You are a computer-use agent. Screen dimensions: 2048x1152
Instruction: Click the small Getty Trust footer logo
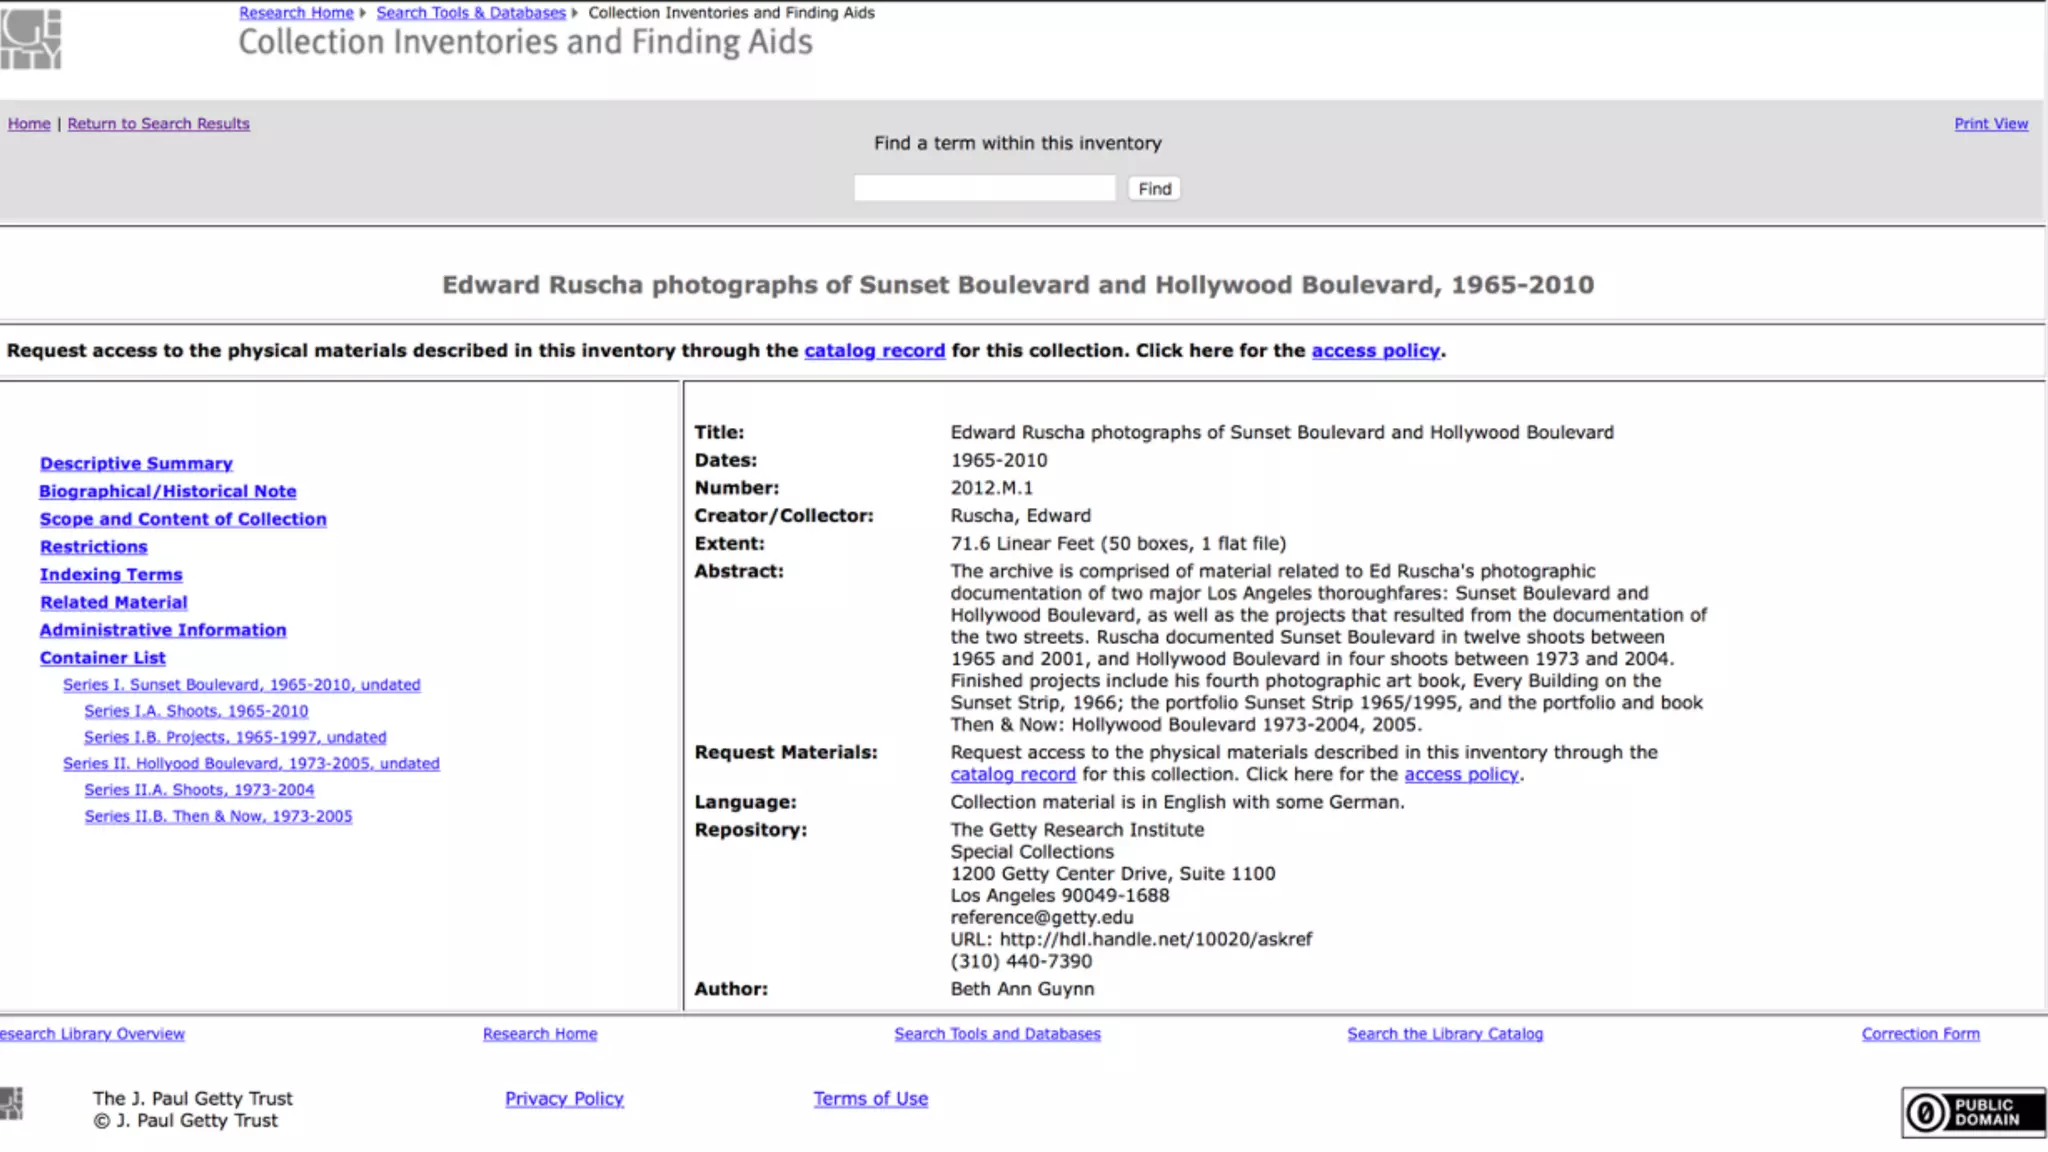point(11,1104)
